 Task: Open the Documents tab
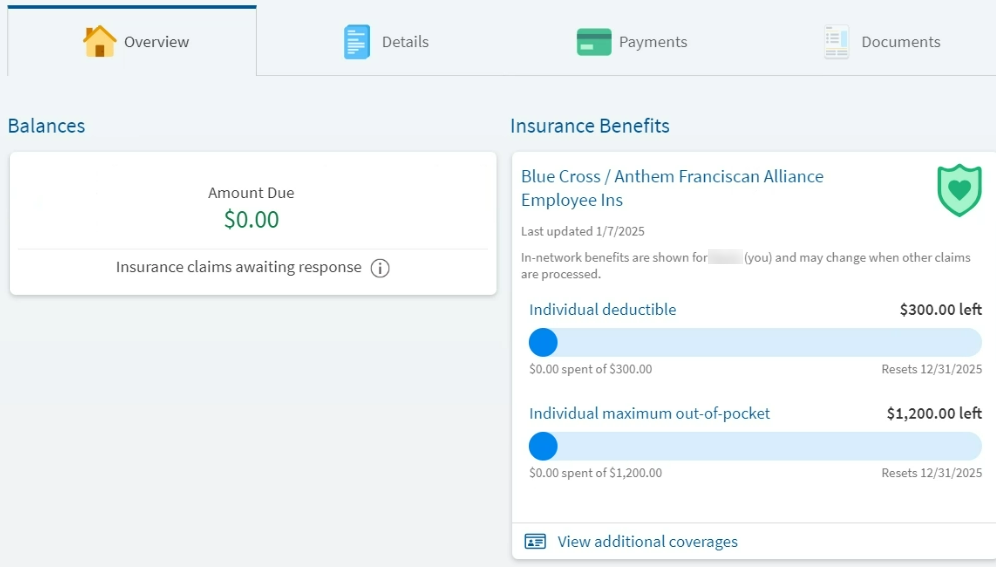click(x=882, y=42)
